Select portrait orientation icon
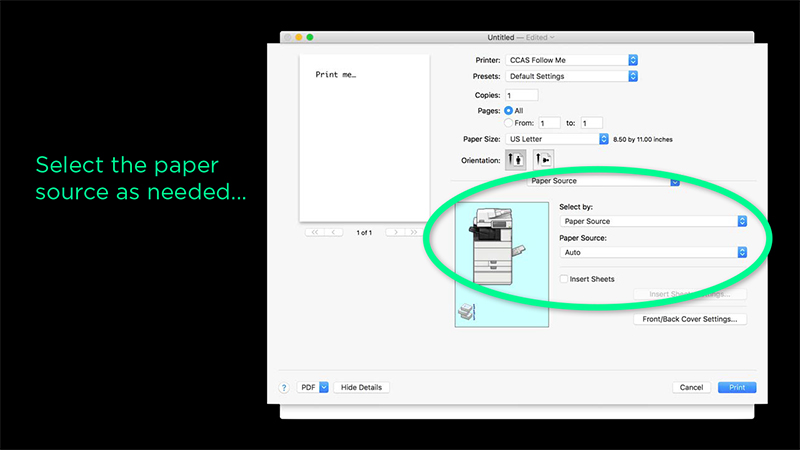Image resolution: width=800 pixels, height=450 pixels. [x=517, y=159]
